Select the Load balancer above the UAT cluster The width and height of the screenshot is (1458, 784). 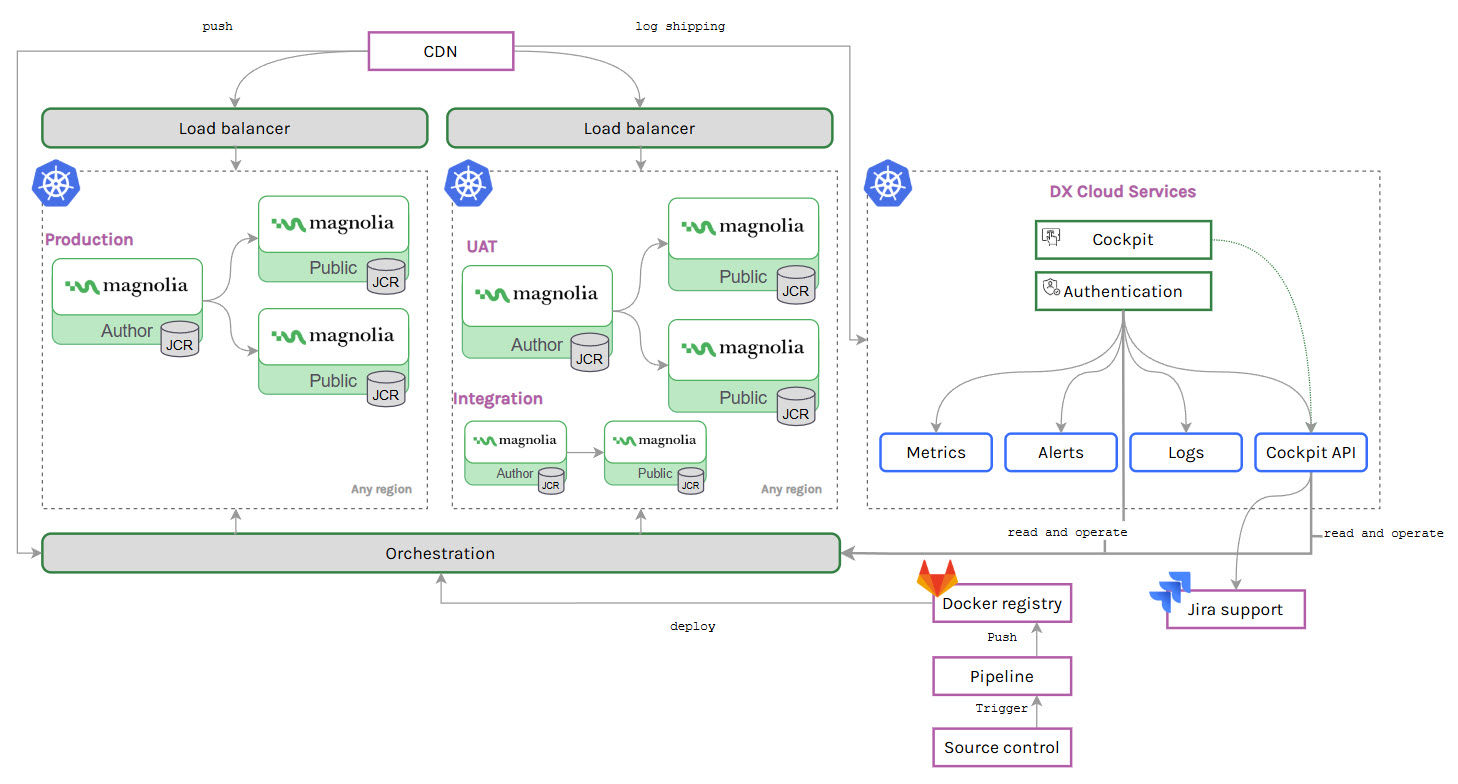coord(640,128)
